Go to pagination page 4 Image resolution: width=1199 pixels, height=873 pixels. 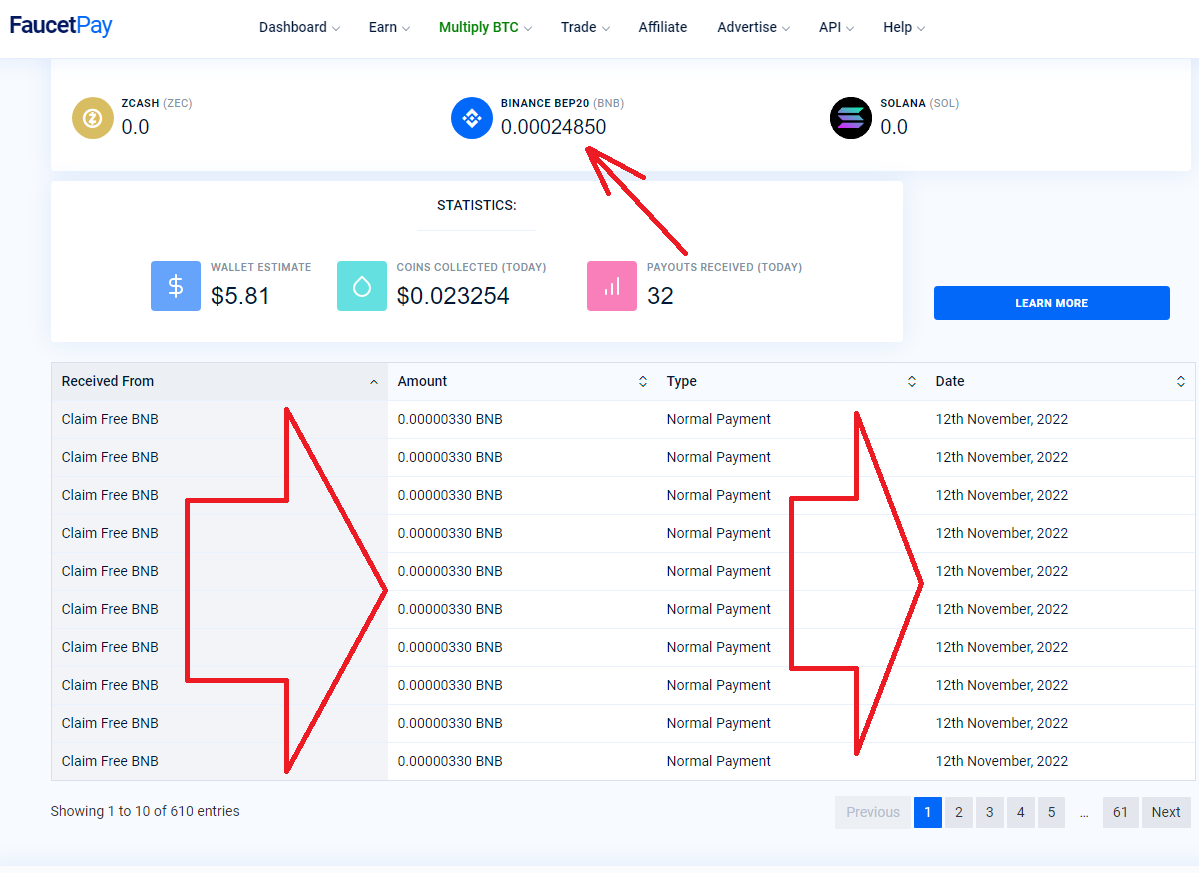pyautogui.click(x=1021, y=813)
